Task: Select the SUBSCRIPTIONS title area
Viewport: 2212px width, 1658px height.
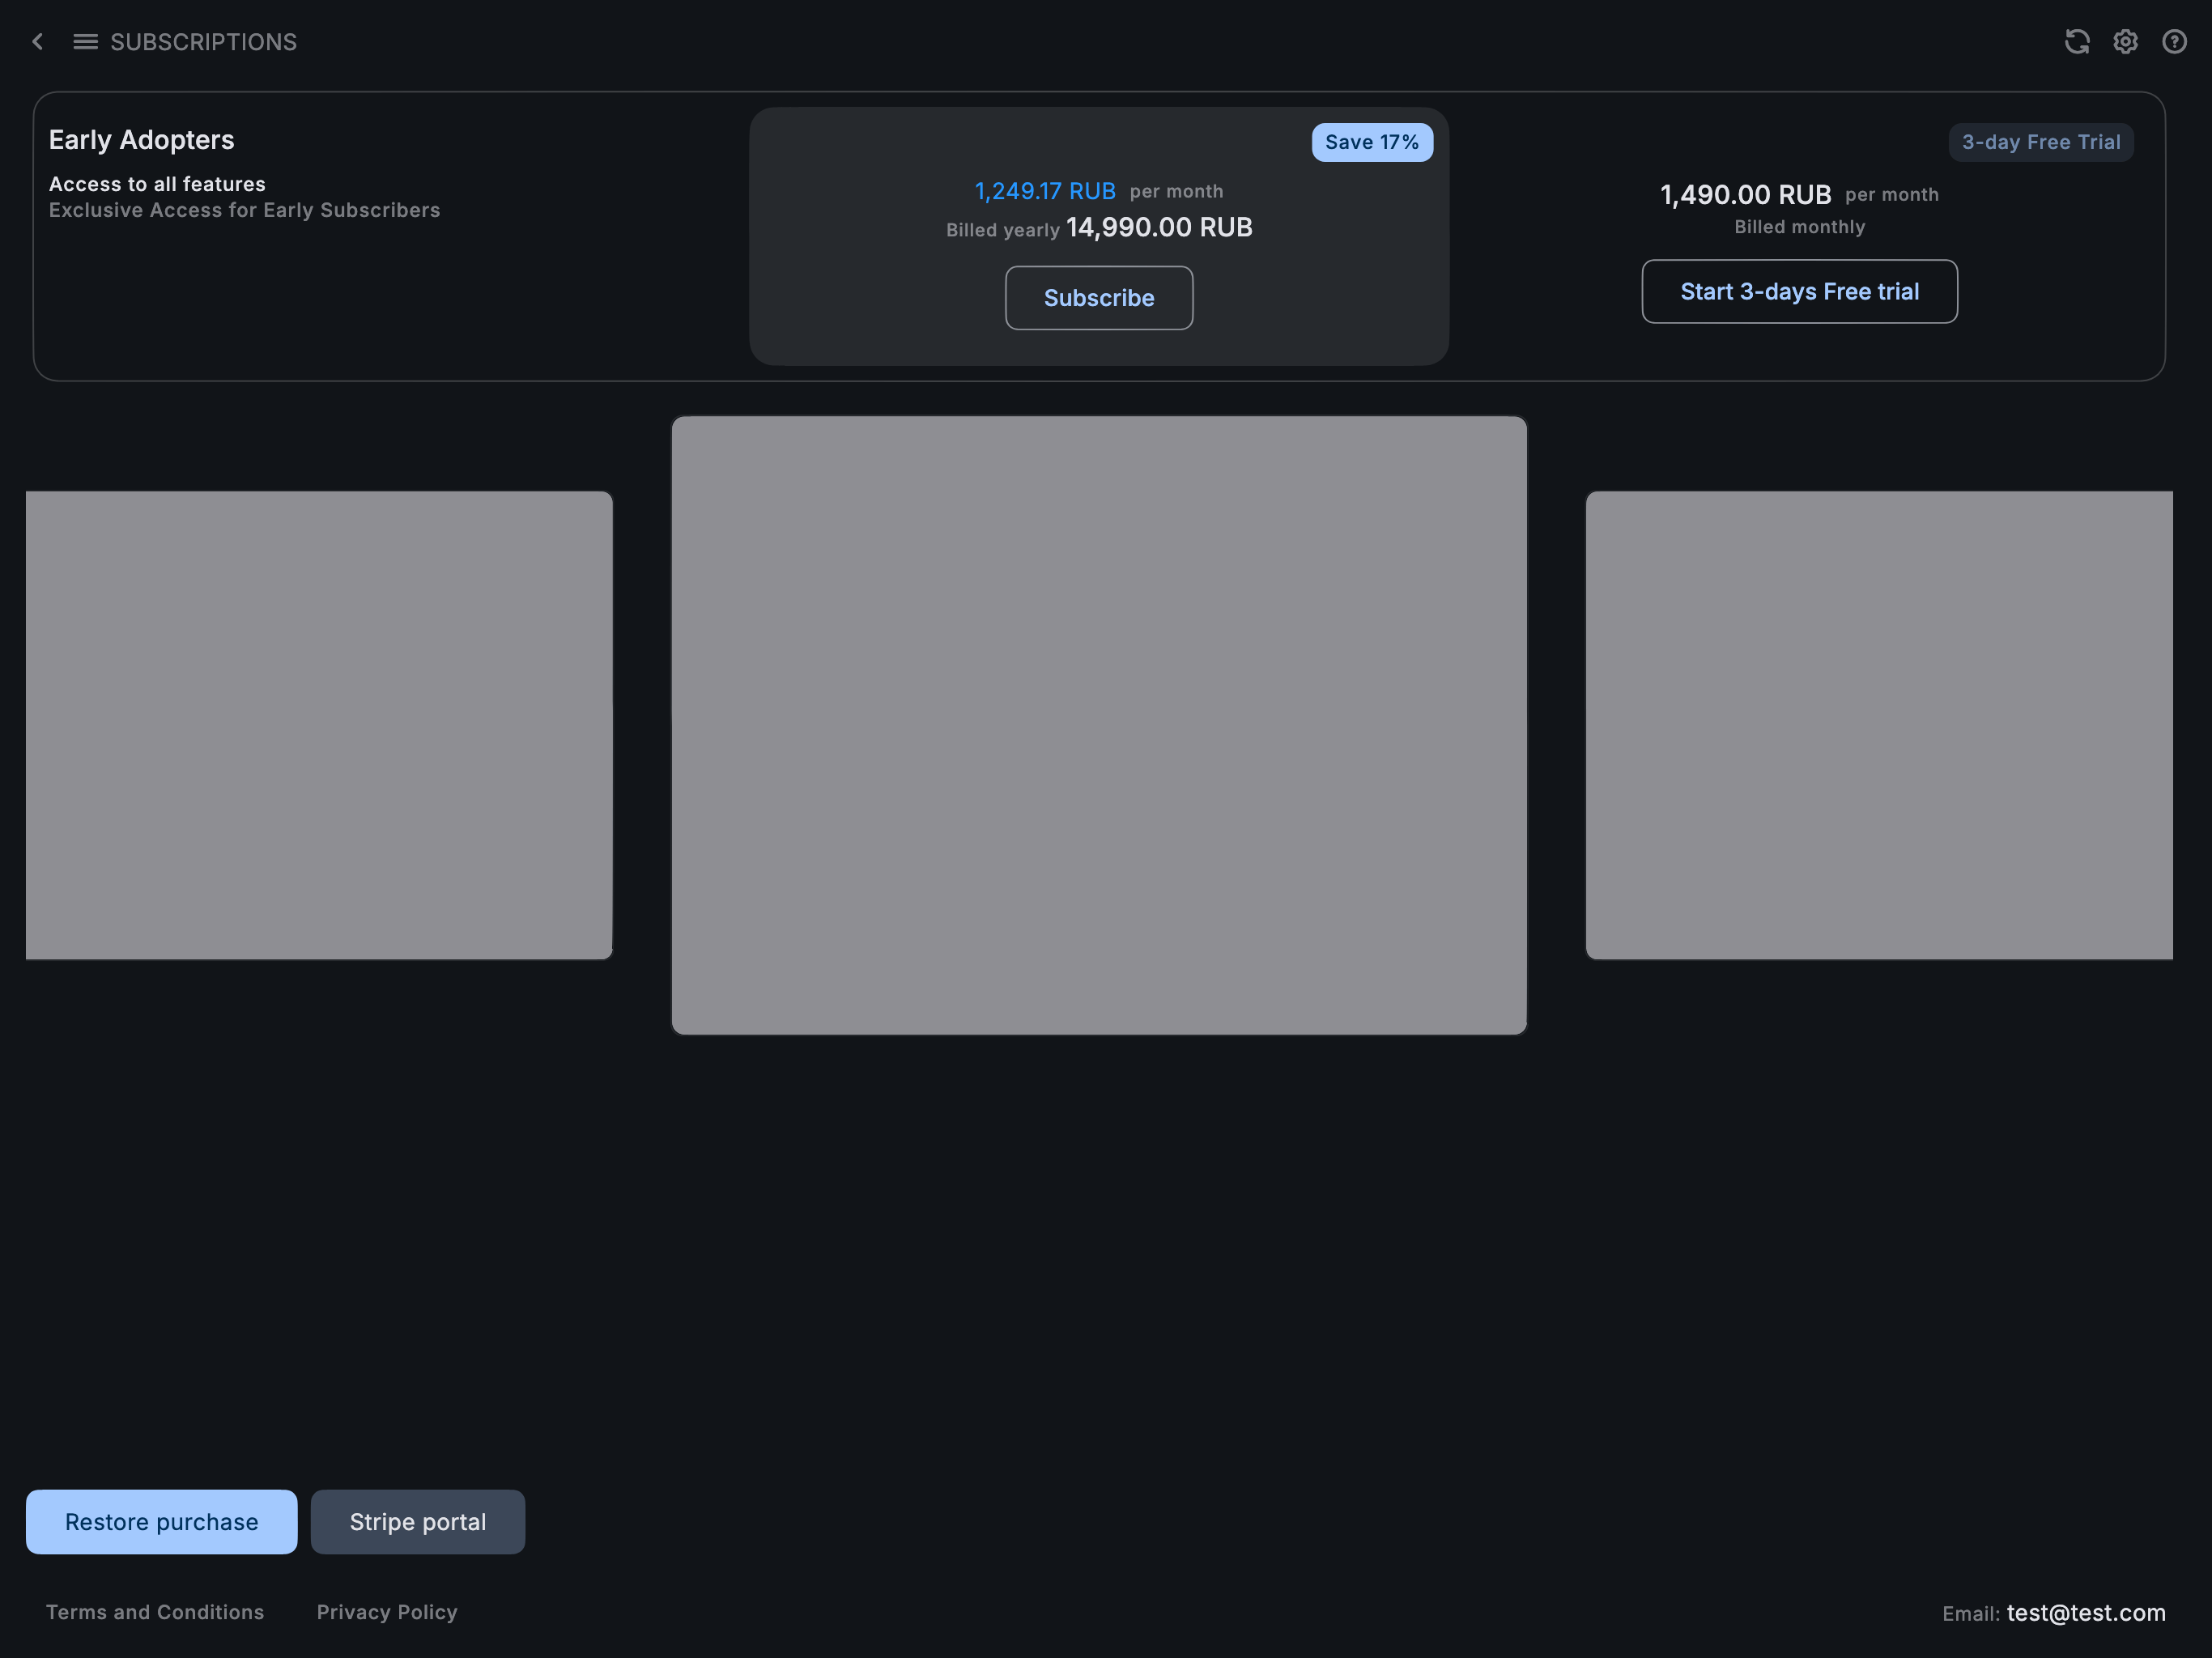Action: pos(204,41)
